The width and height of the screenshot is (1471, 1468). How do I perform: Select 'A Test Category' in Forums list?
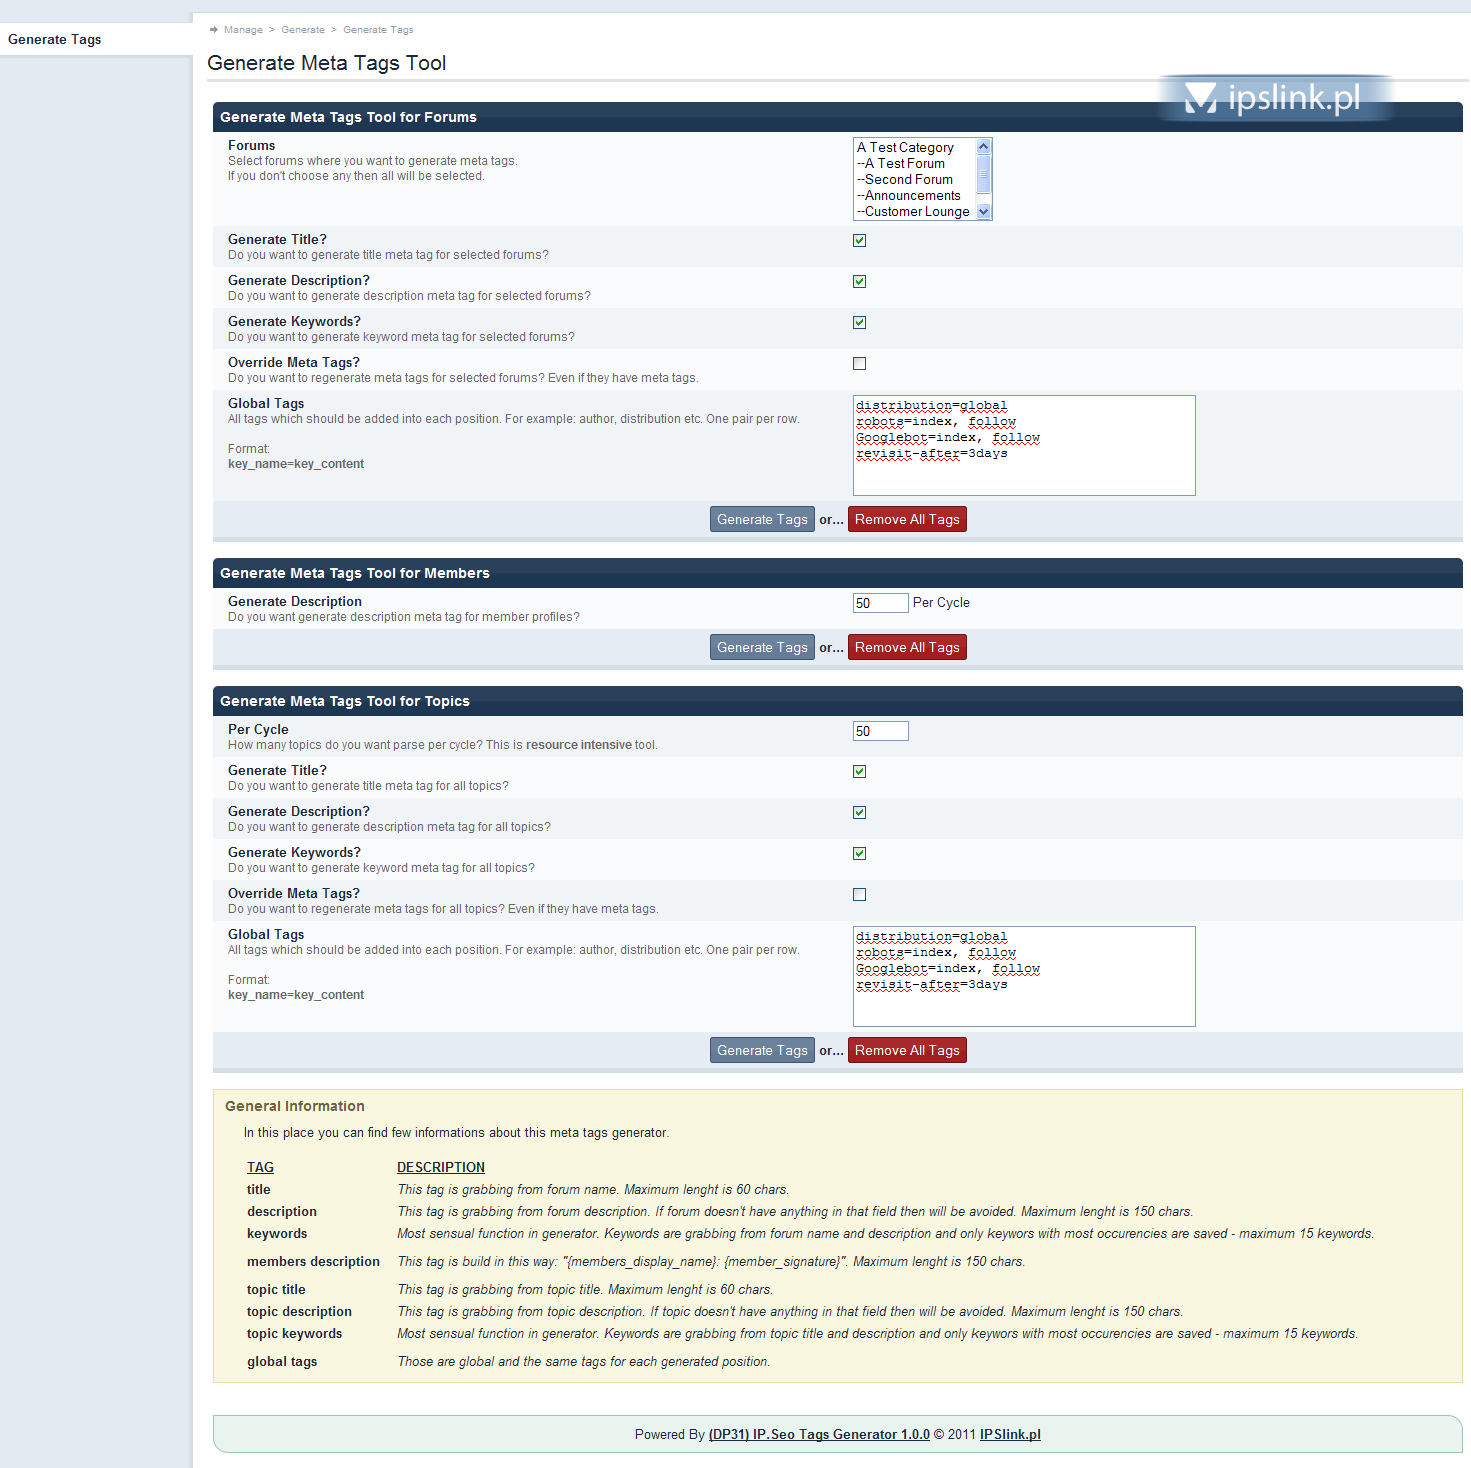(x=905, y=148)
